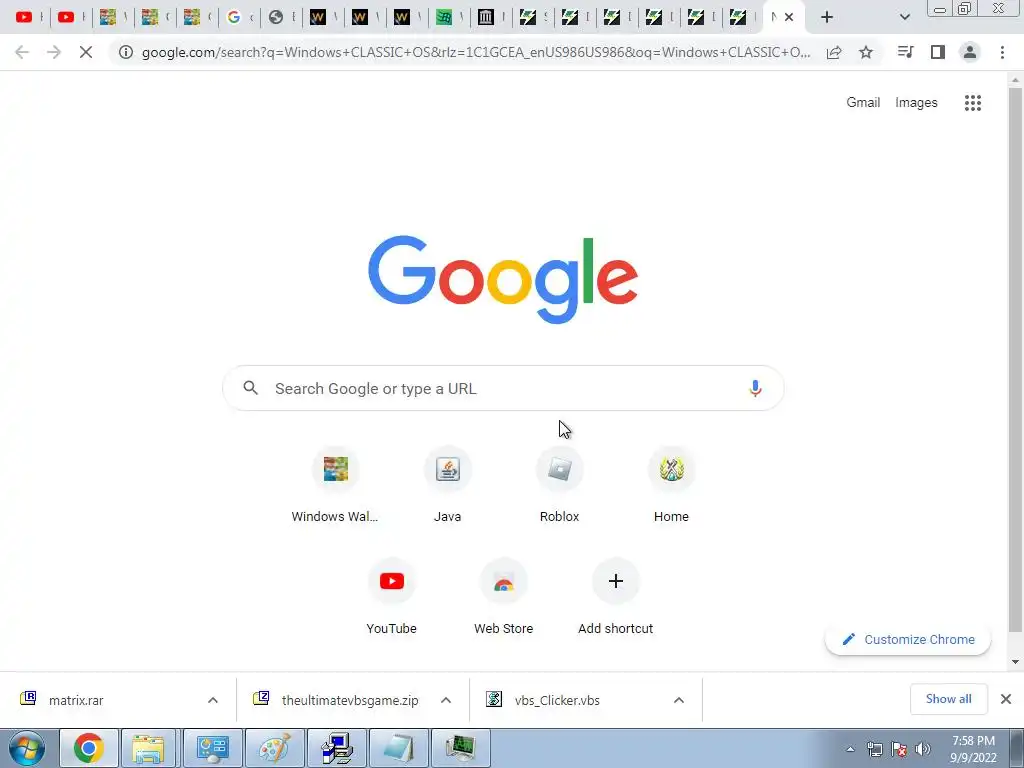Image resolution: width=1024 pixels, height=768 pixels.
Task: Close the currently active tab
Action: point(789,17)
